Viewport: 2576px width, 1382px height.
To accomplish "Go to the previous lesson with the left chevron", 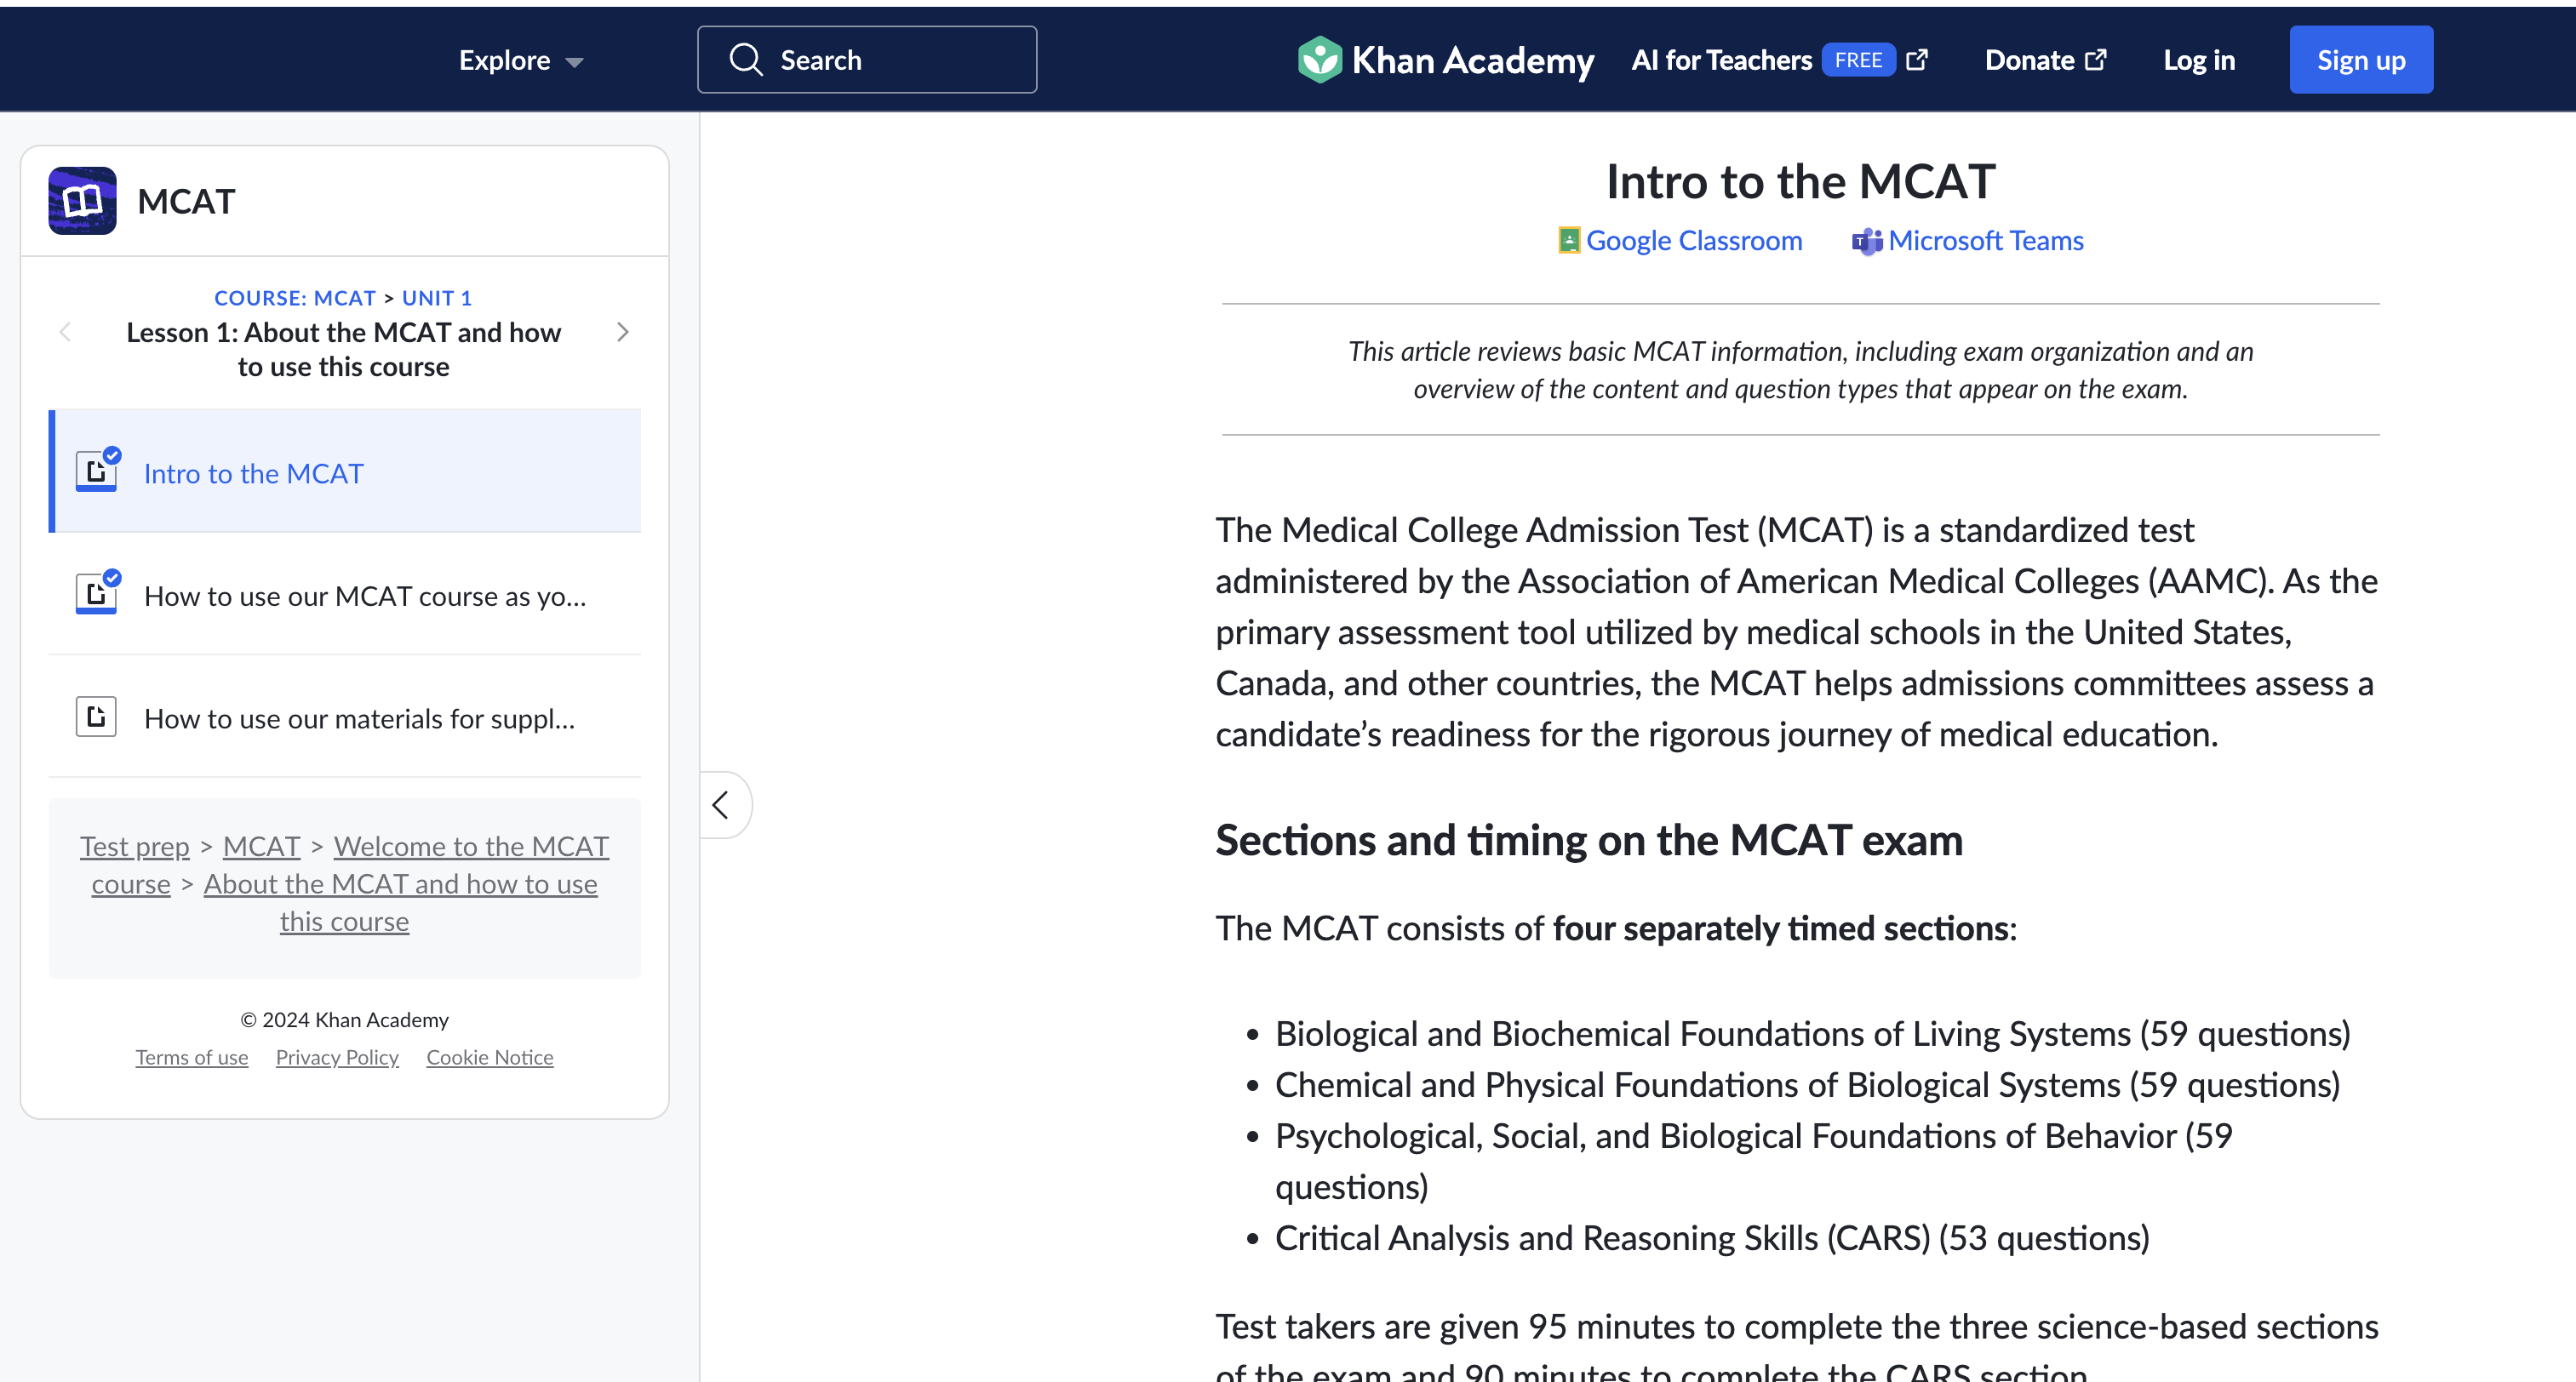I will [x=66, y=332].
